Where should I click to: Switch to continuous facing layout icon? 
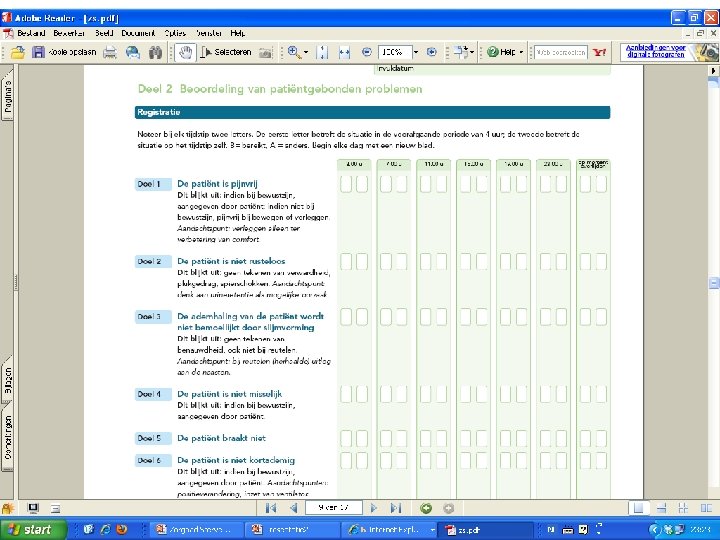click(683, 508)
